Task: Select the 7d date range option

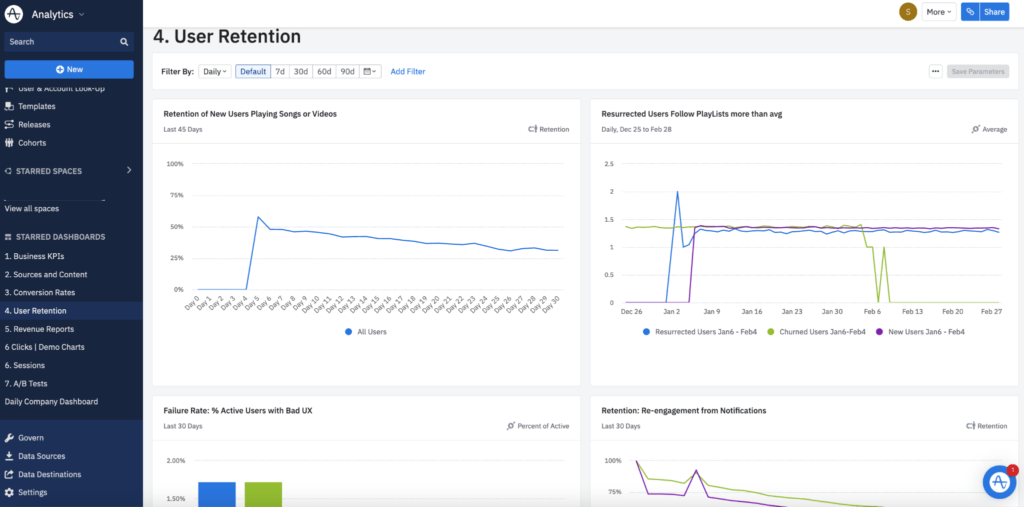Action: coord(280,72)
